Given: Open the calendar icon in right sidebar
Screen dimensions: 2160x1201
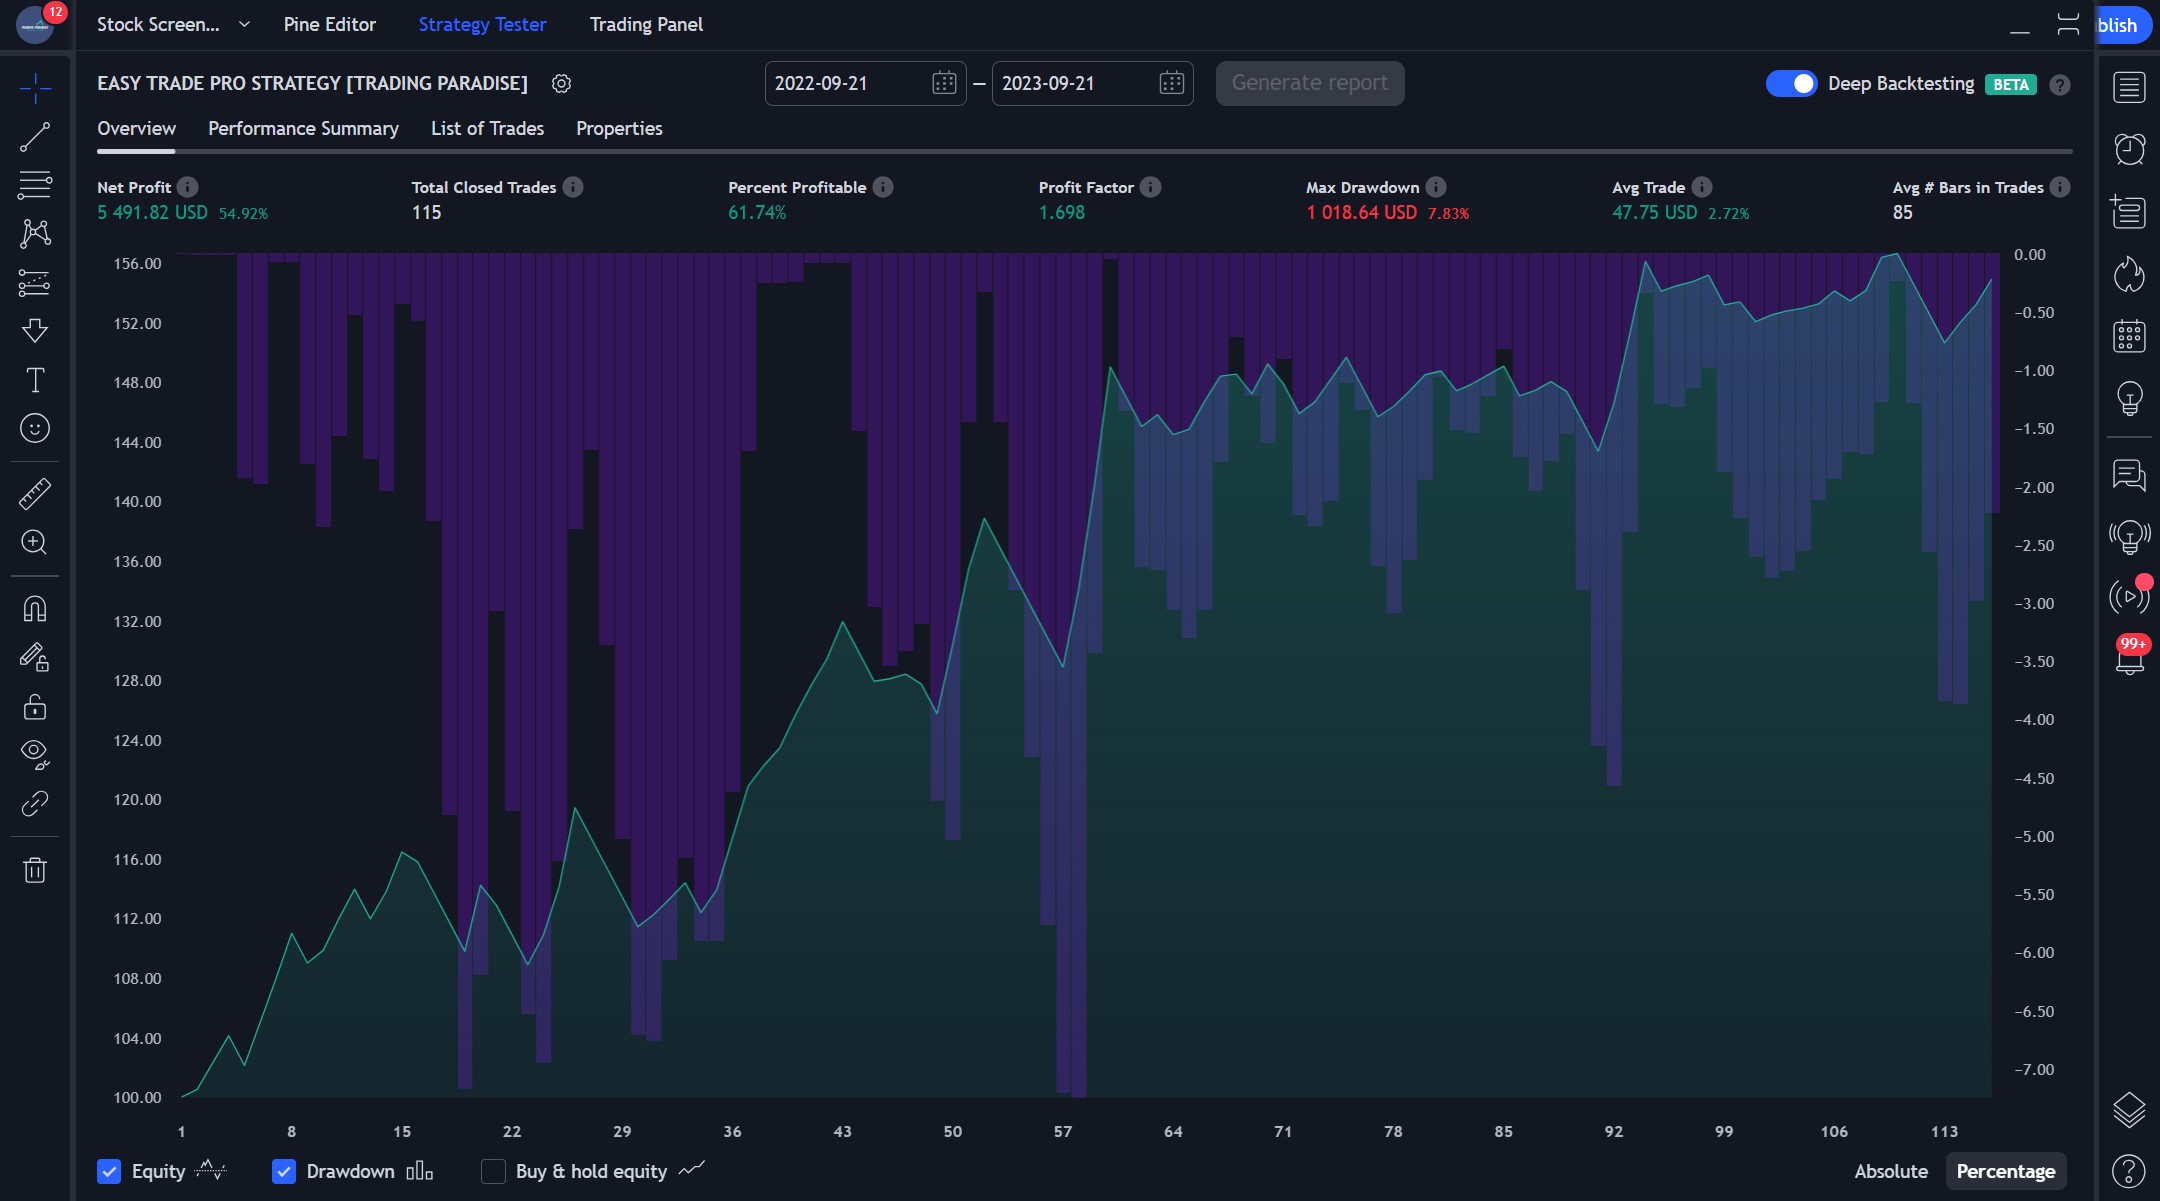Looking at the screenshot, I should [2129, 336].
